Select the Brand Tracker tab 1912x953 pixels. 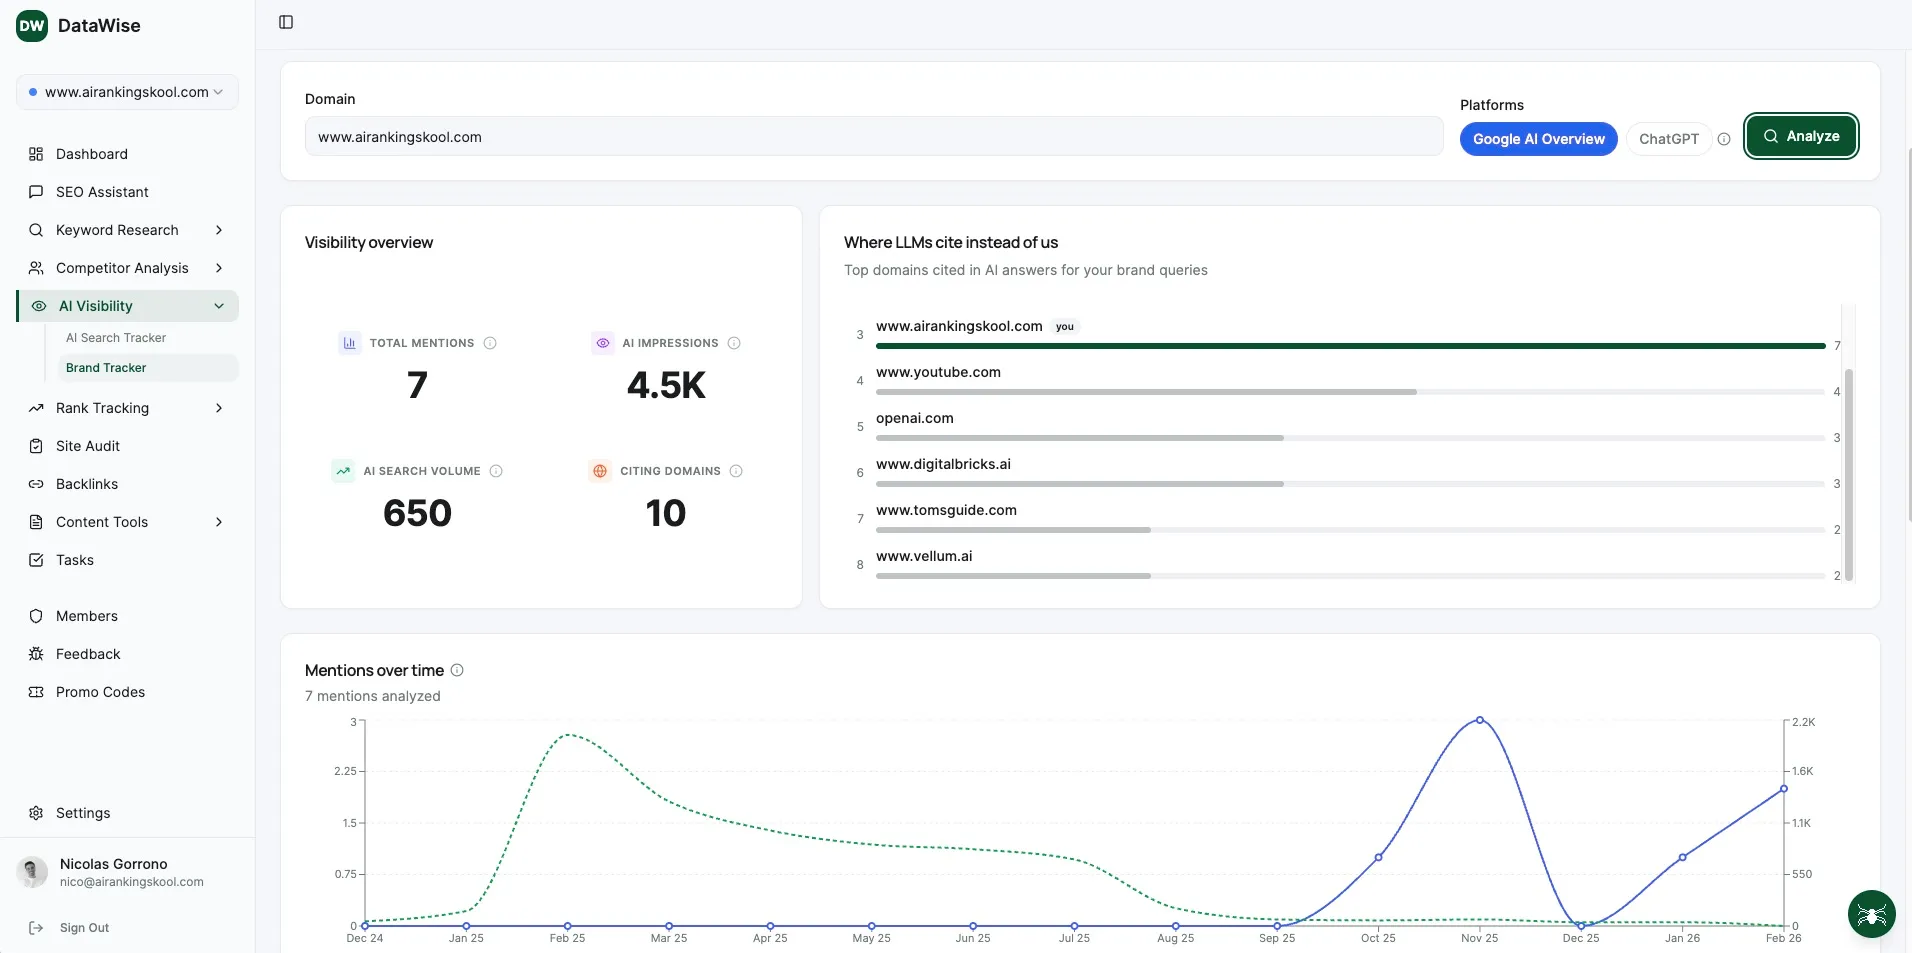coord(107,367)
